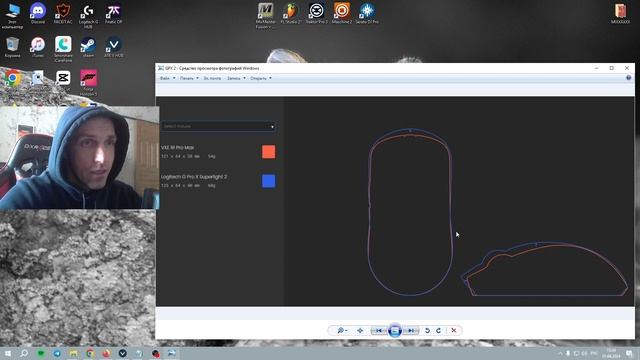Show hidden system tray icons
The image size is (640, 360).
click(x=560, y=353)
